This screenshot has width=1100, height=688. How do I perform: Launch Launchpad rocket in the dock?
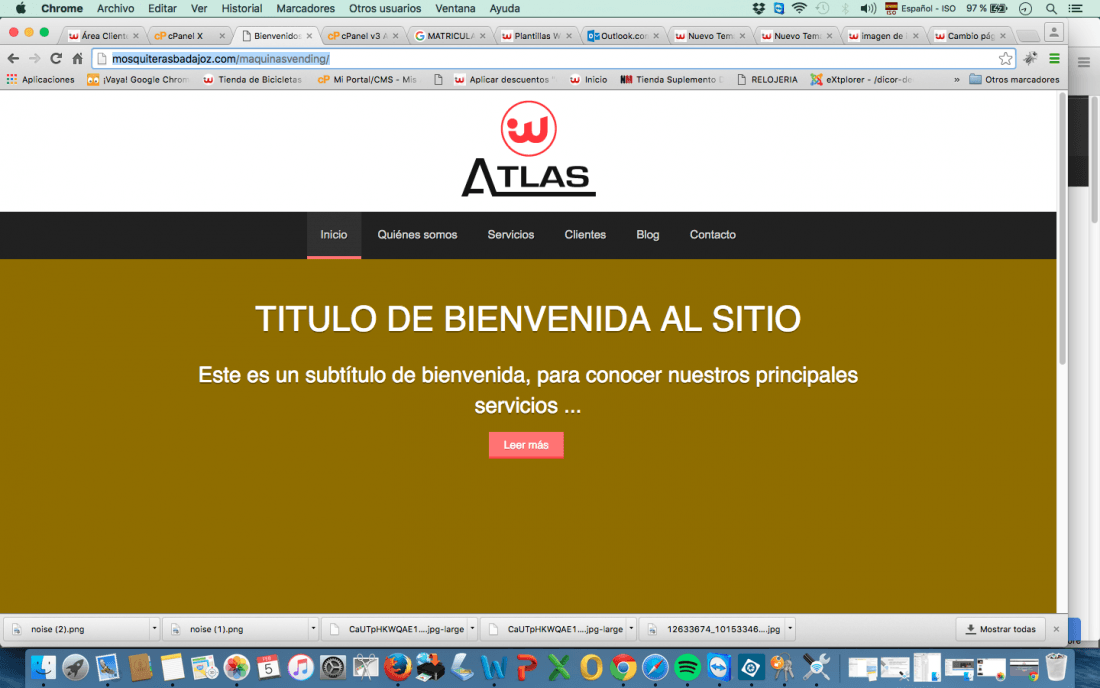[75, 667]
